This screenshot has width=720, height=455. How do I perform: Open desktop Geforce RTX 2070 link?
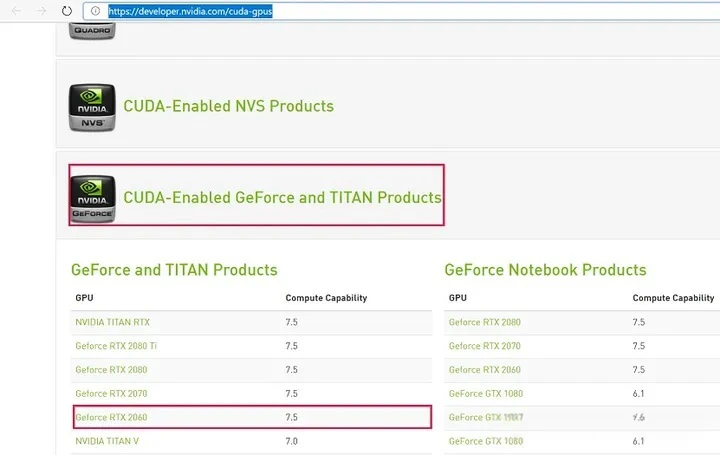tap(111, 393)
